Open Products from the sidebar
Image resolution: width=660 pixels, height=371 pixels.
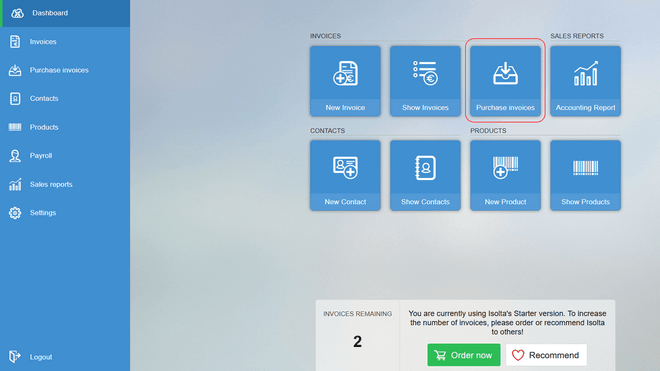[65, 127]
